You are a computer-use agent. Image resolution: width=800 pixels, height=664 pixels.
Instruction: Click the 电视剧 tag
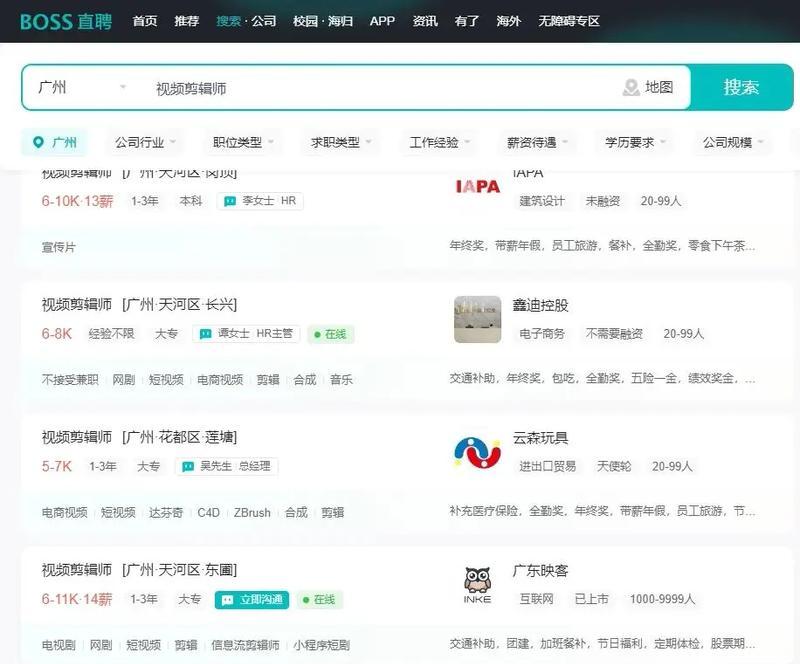point(59,645)
